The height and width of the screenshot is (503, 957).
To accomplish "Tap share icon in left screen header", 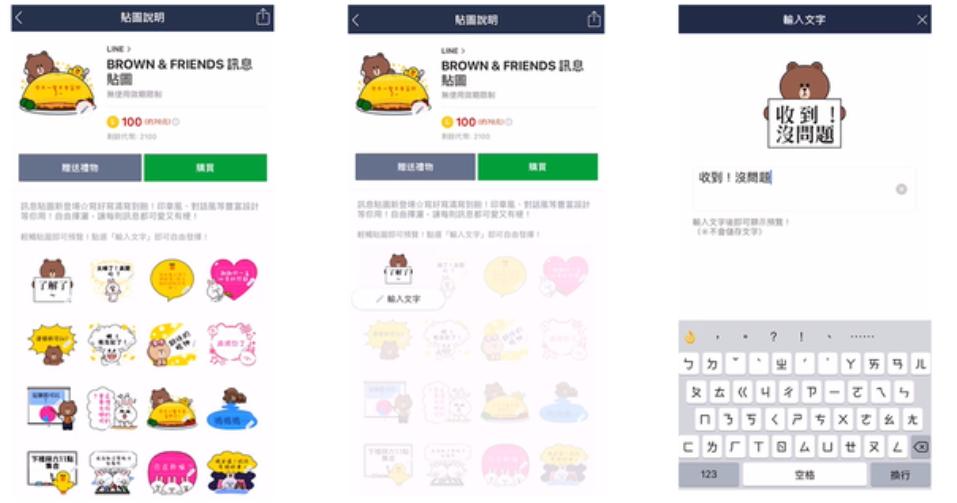I will [262, 17].
